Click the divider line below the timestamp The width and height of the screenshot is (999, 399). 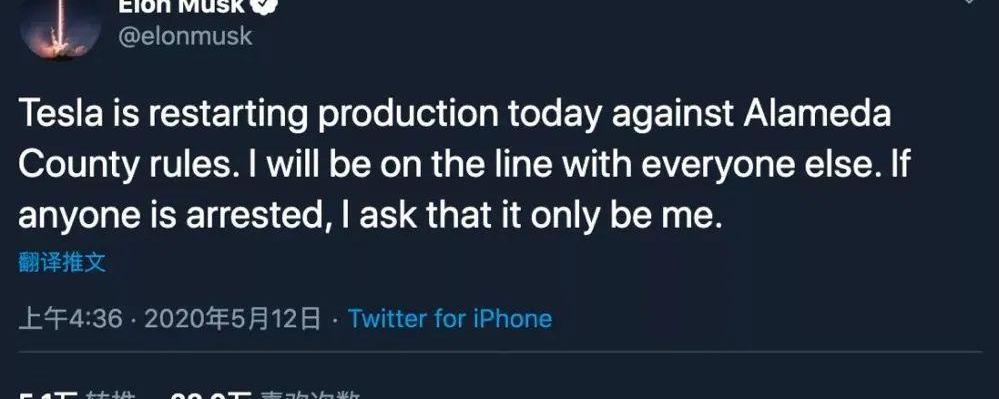tap(500, 352)
